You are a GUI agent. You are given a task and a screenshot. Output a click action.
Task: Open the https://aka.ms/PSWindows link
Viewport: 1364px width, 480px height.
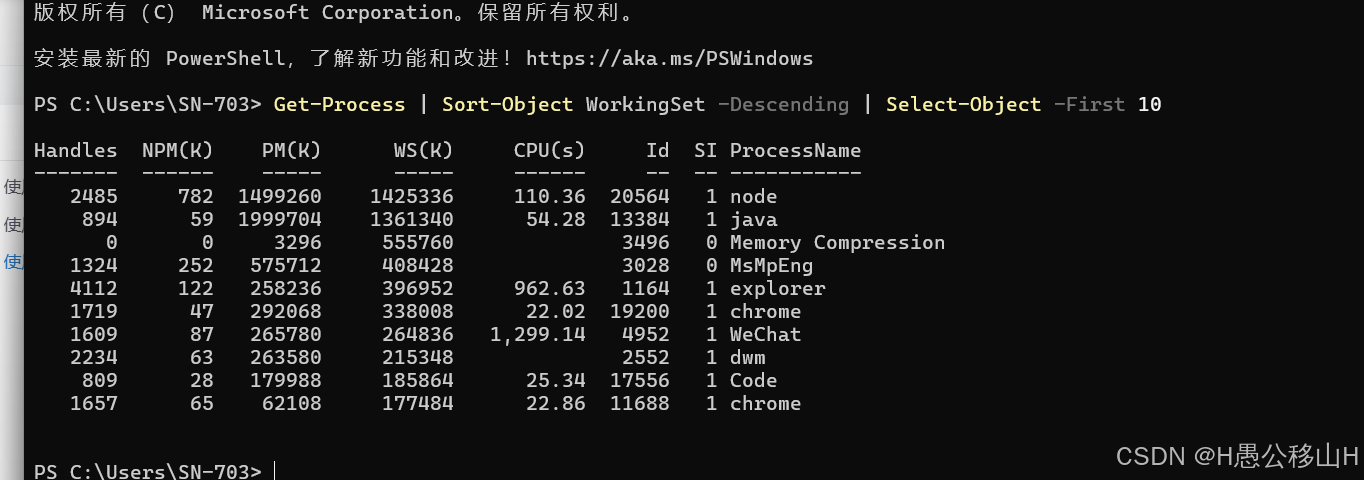(669, 58)
